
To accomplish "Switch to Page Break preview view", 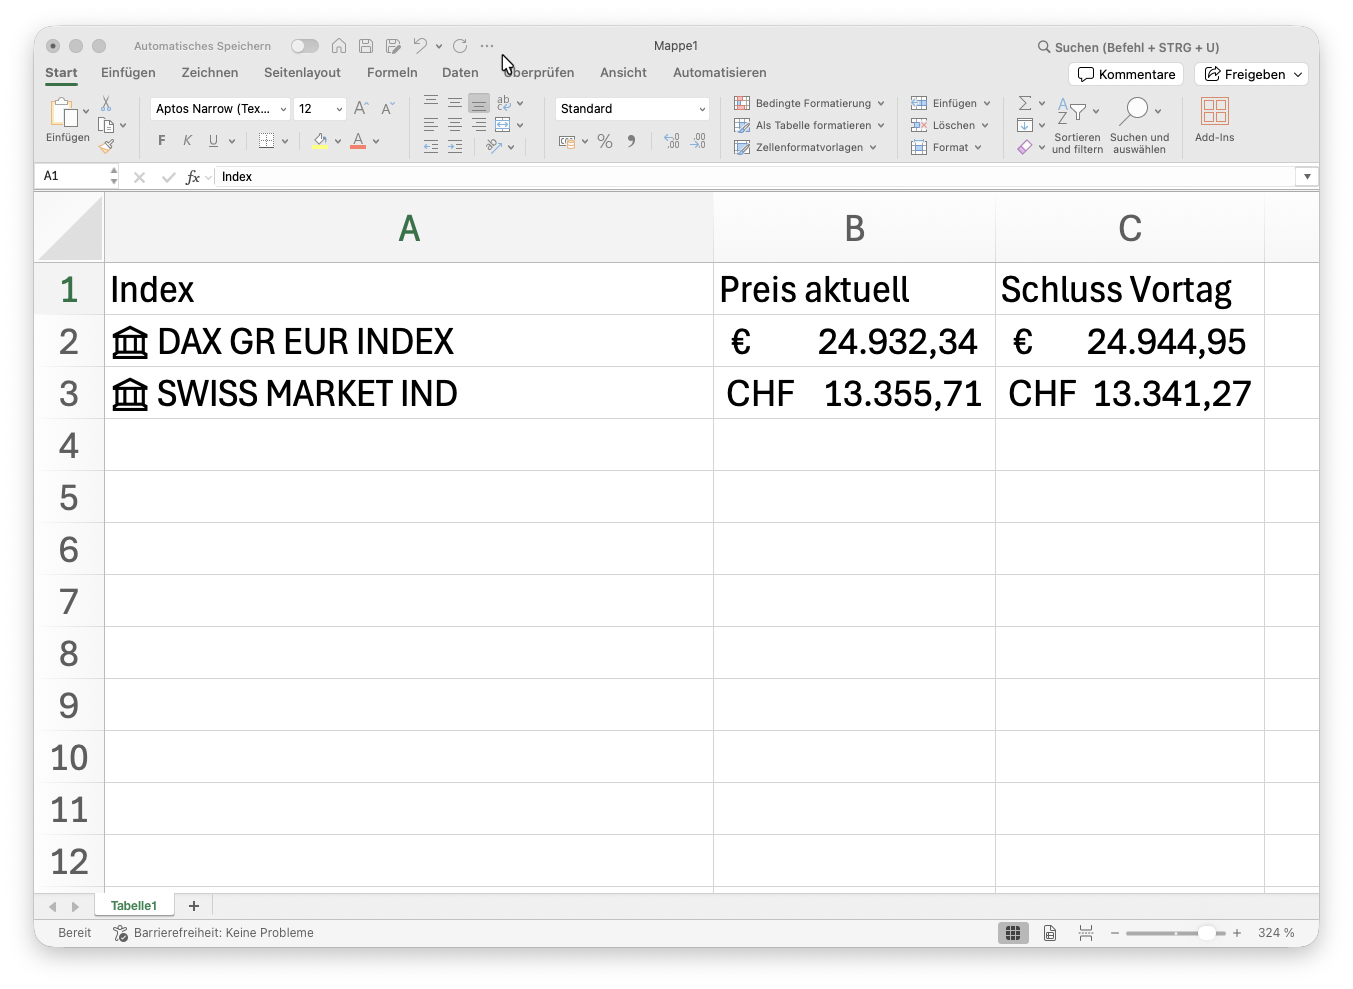I will pyautogui.click(x=1086, y=933).
